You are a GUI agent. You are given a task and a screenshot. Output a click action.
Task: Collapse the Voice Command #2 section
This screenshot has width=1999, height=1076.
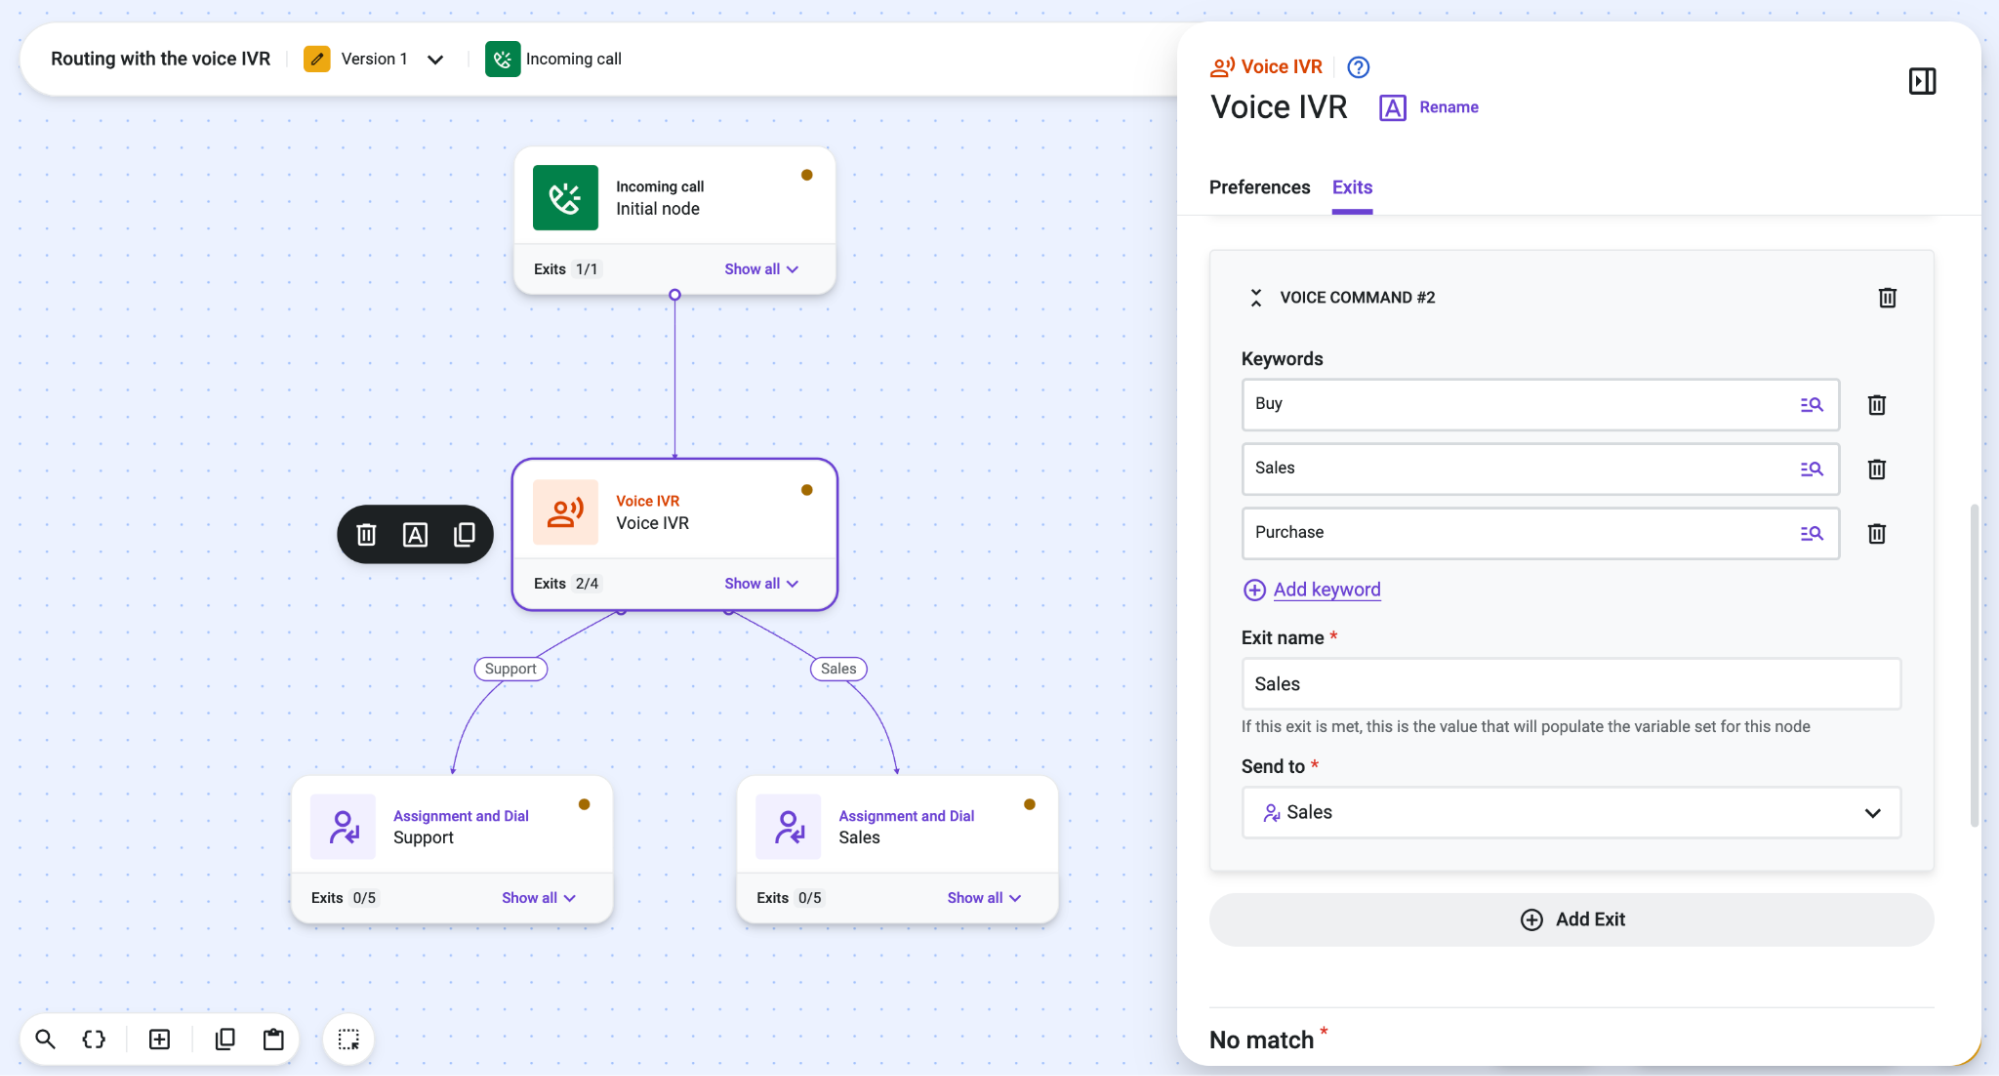tap(1256, 298)
